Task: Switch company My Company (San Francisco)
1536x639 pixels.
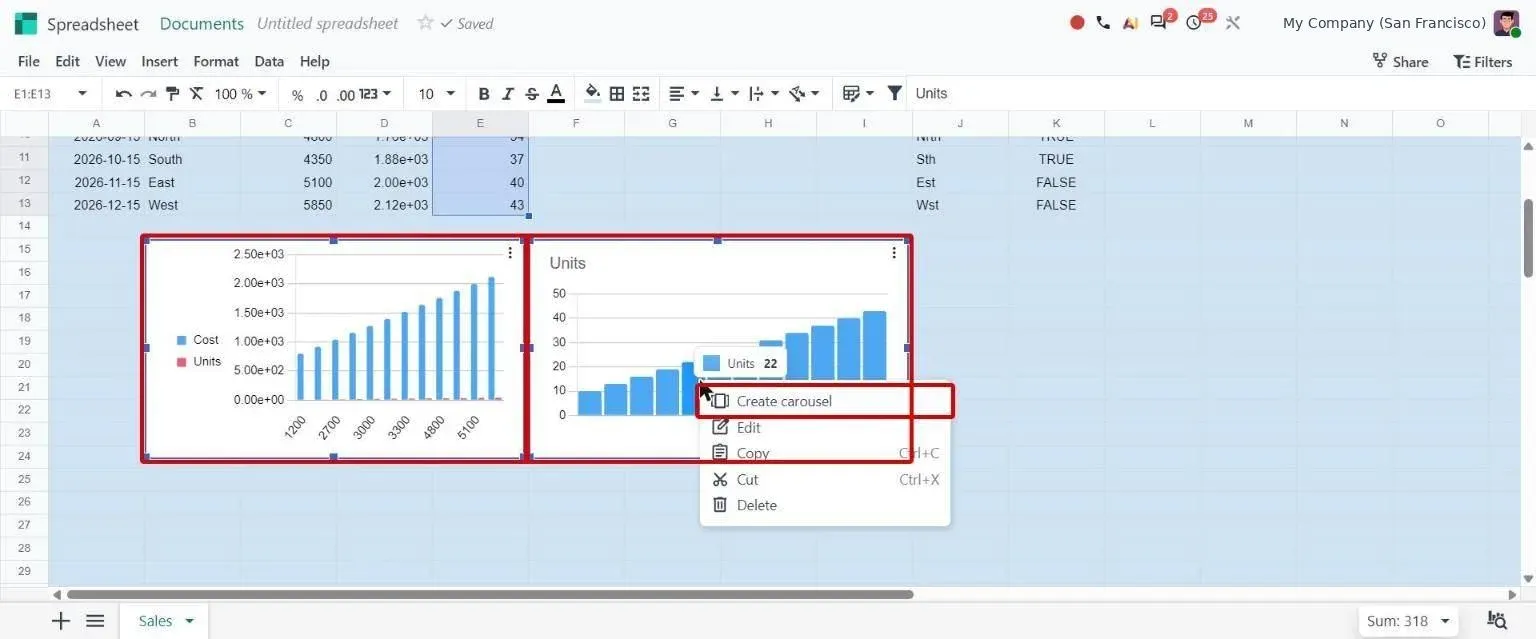Action: tap(1384, 23)
